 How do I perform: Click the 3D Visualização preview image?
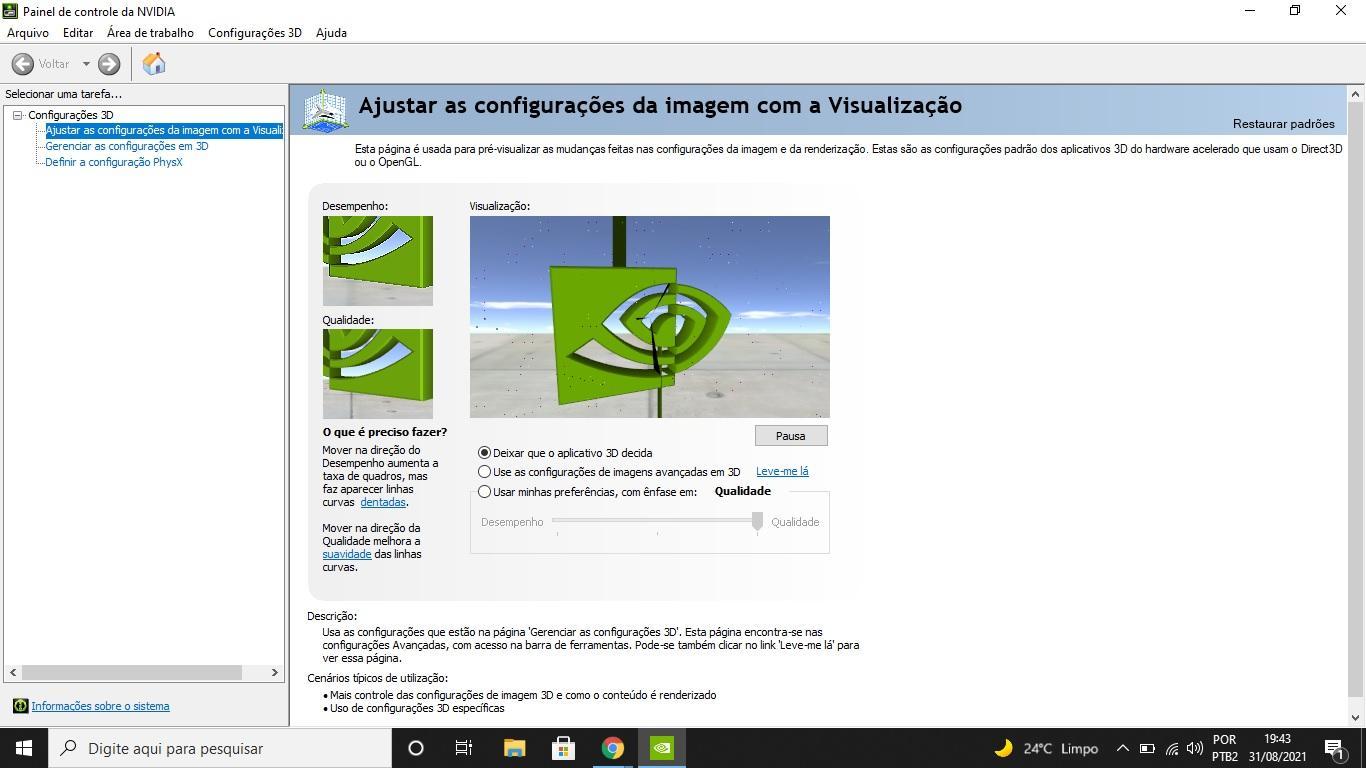tap(650, 317)
